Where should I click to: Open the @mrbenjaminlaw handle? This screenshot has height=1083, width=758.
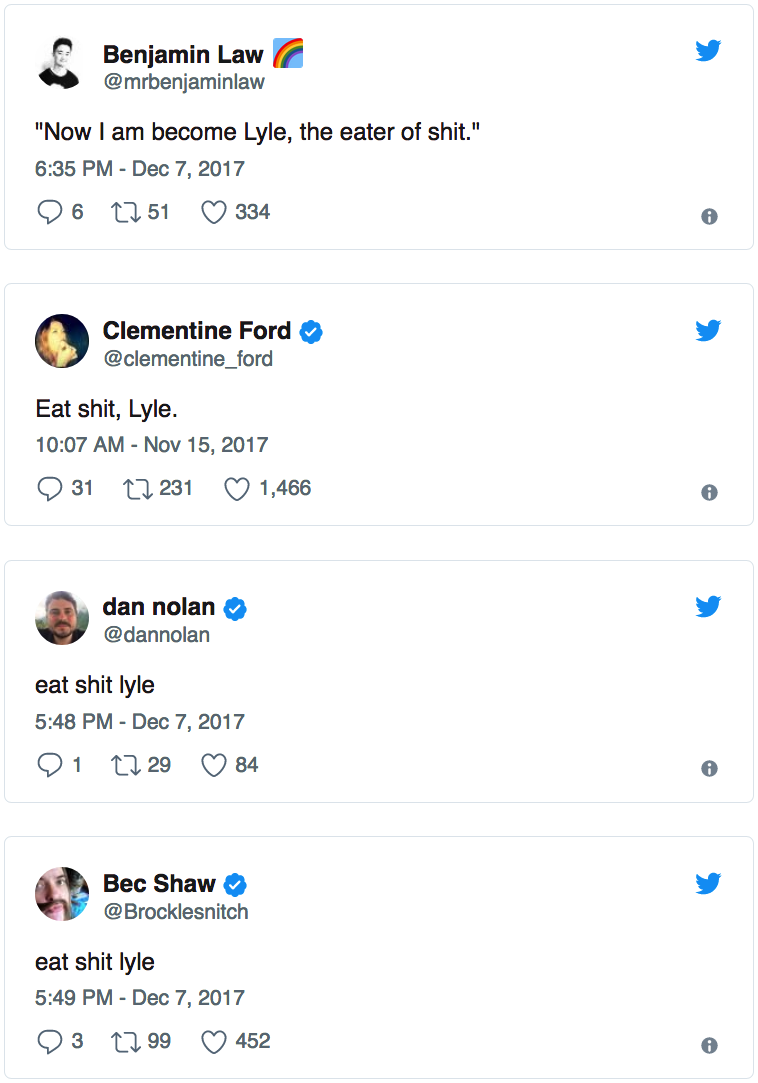click(x=183, y=82)
